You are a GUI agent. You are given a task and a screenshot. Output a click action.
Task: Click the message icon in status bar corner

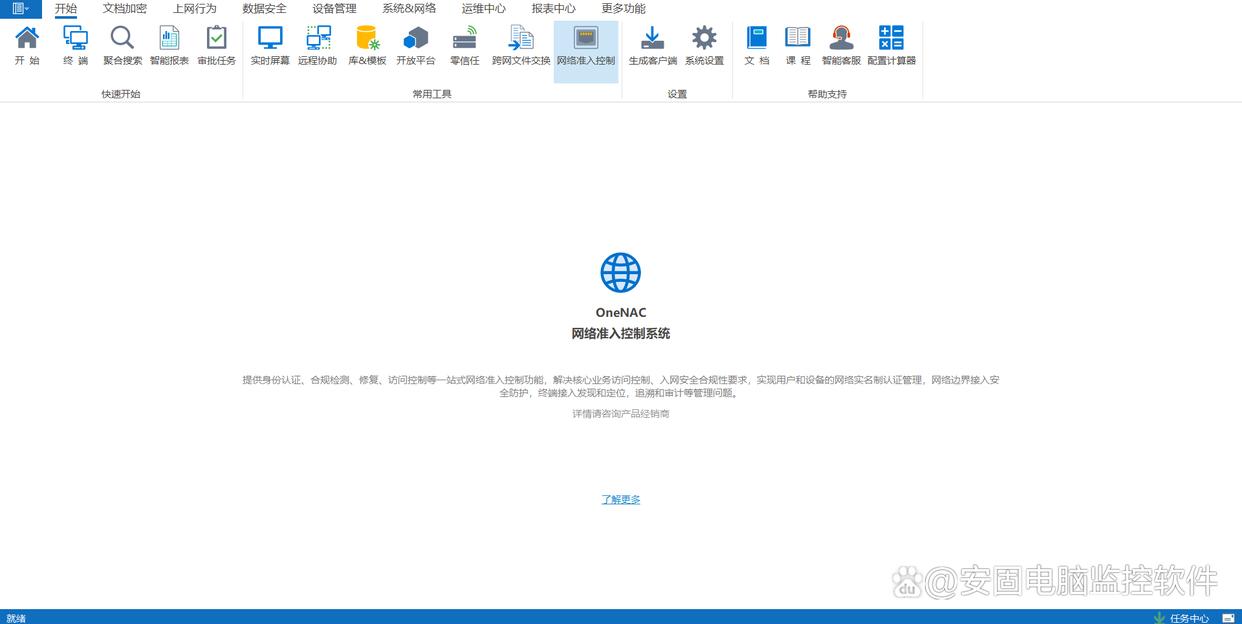coord(1228,618)
